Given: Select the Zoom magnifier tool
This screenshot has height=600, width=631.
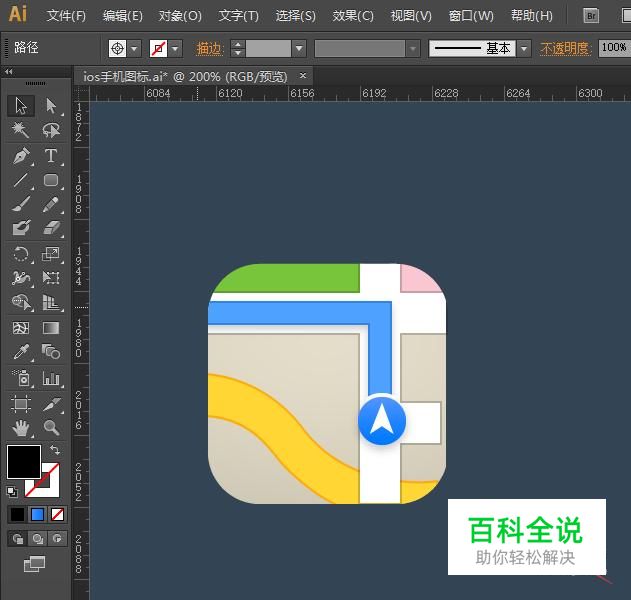Looking at the screenshot, I should 51,427.
